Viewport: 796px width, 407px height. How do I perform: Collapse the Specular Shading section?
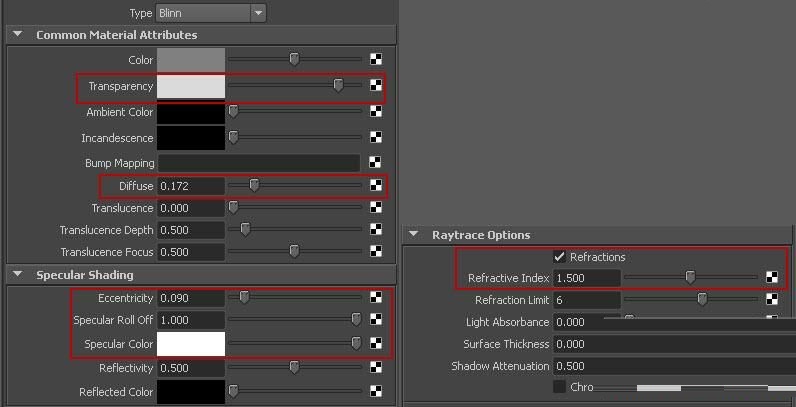pyautogui.click(x=18, y=274)
